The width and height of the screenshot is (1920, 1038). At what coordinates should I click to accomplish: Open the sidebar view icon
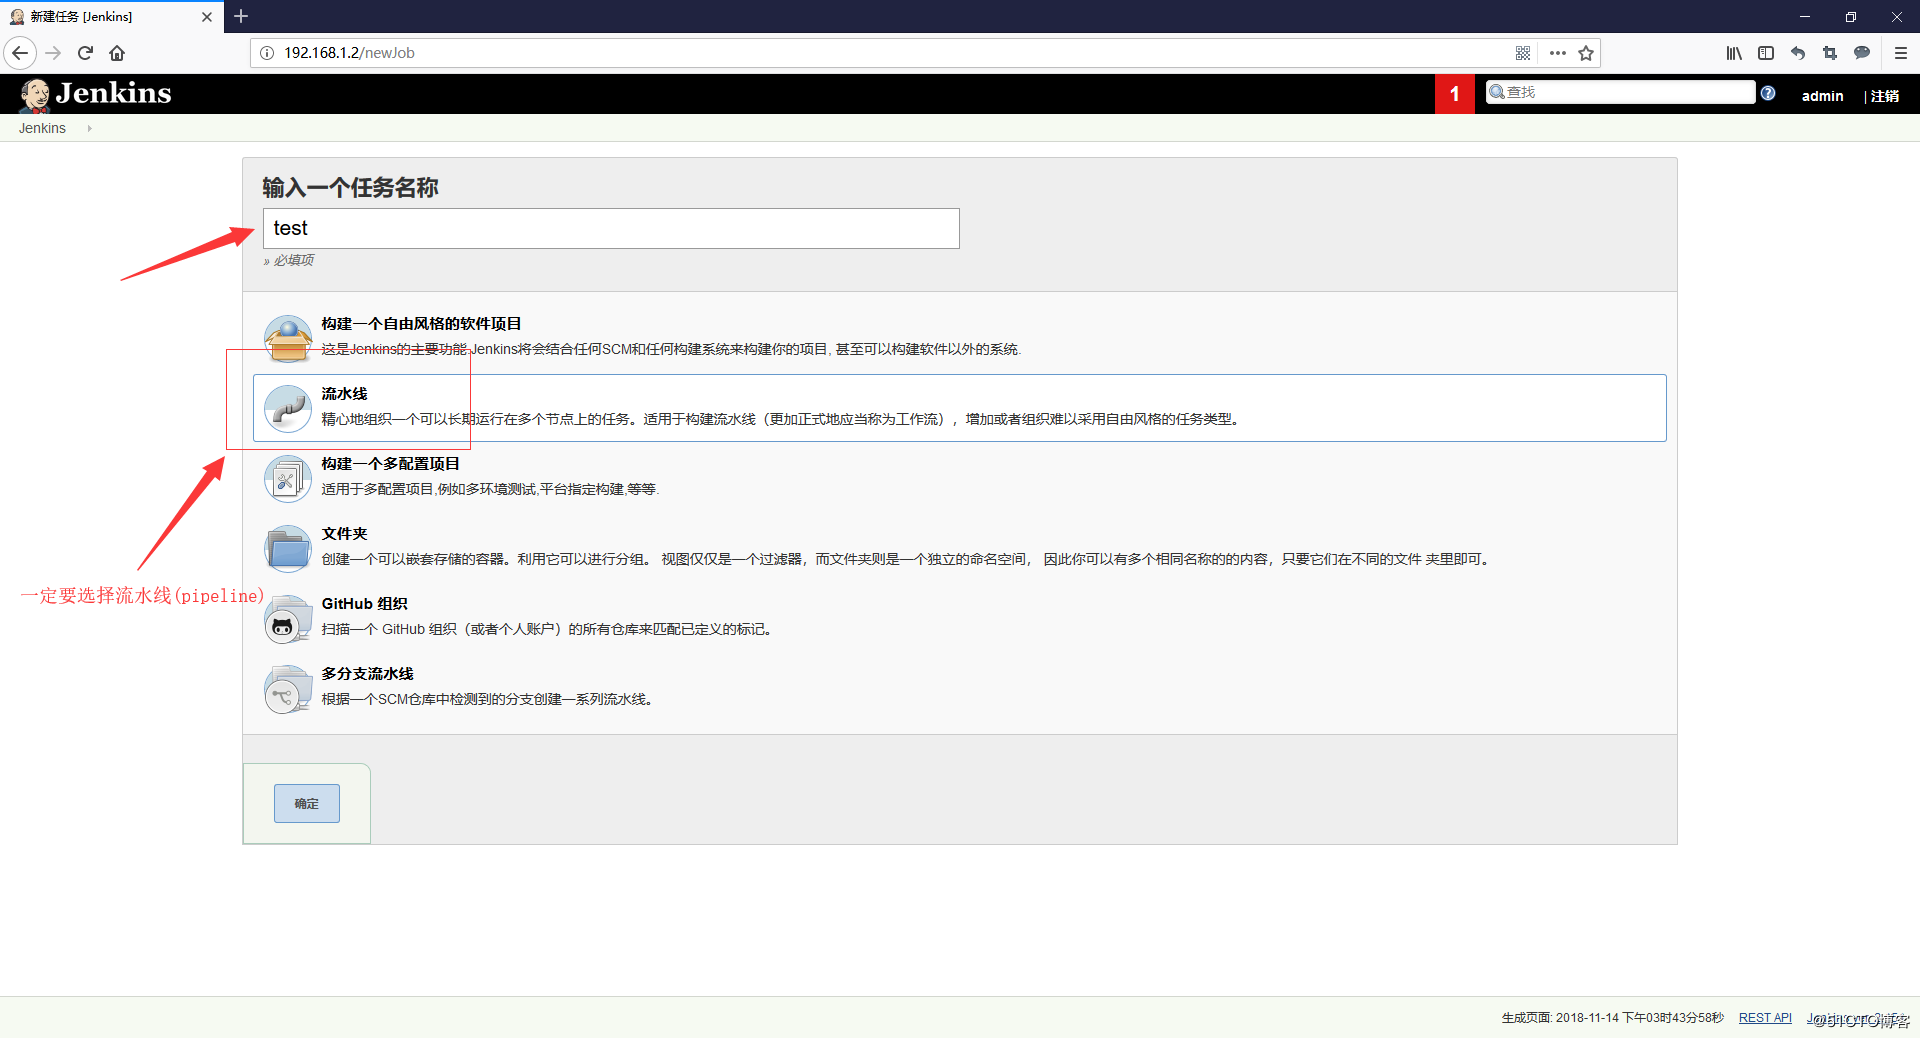click(1766, 53)
